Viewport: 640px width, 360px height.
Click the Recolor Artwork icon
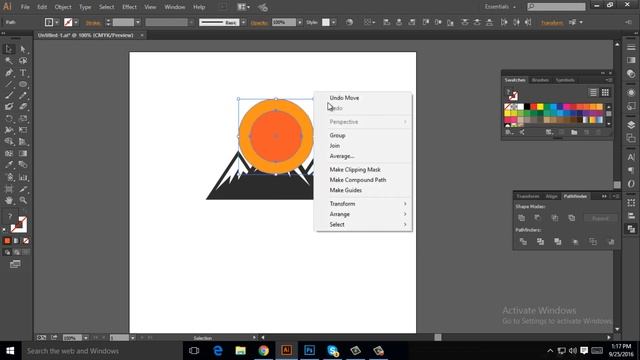tap(349, 22)
